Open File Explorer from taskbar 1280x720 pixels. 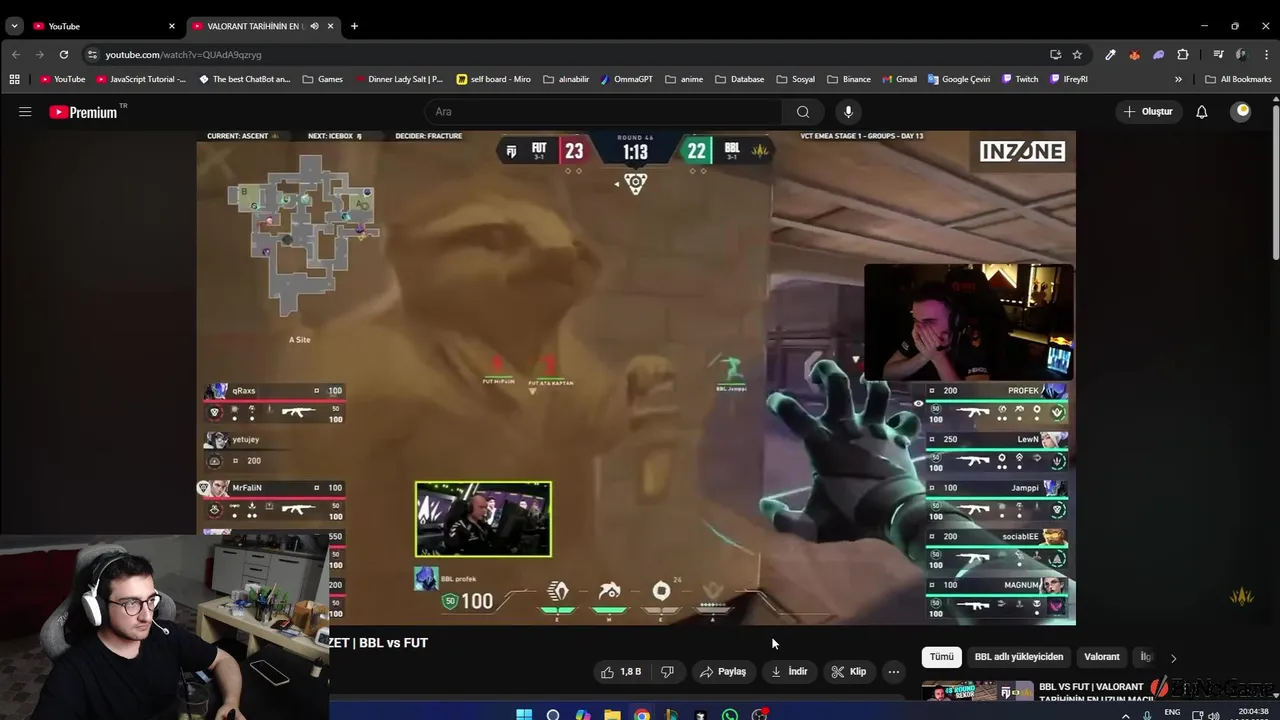click(x=612, y=715)
